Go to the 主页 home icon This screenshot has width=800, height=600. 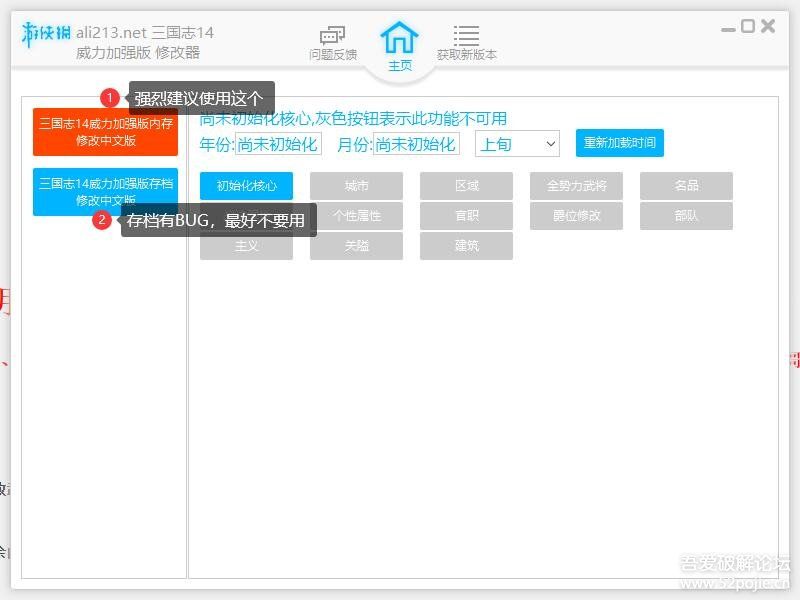pyautogui.click(x=399, y=38)
